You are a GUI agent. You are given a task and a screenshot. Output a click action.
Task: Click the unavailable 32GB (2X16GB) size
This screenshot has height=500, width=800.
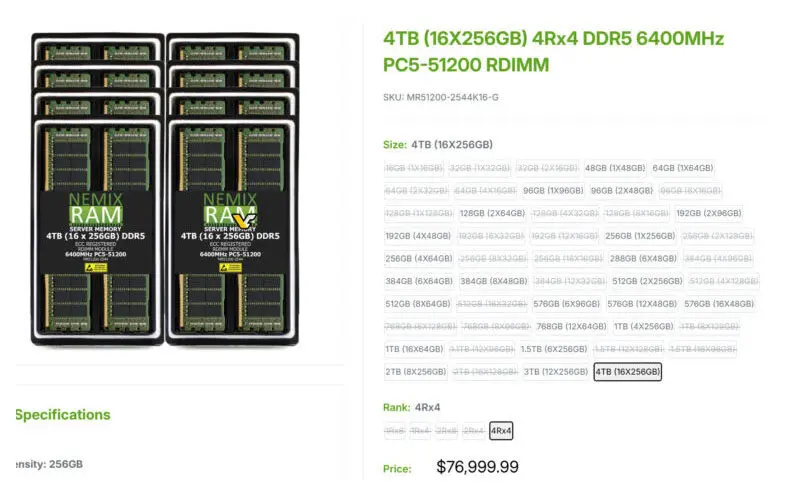click(x=547, y=168)
